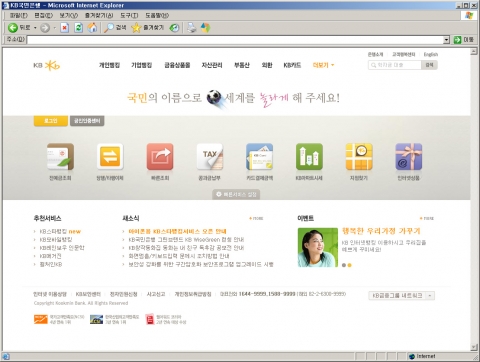Click into the site search input box

[x=395, y=65]
